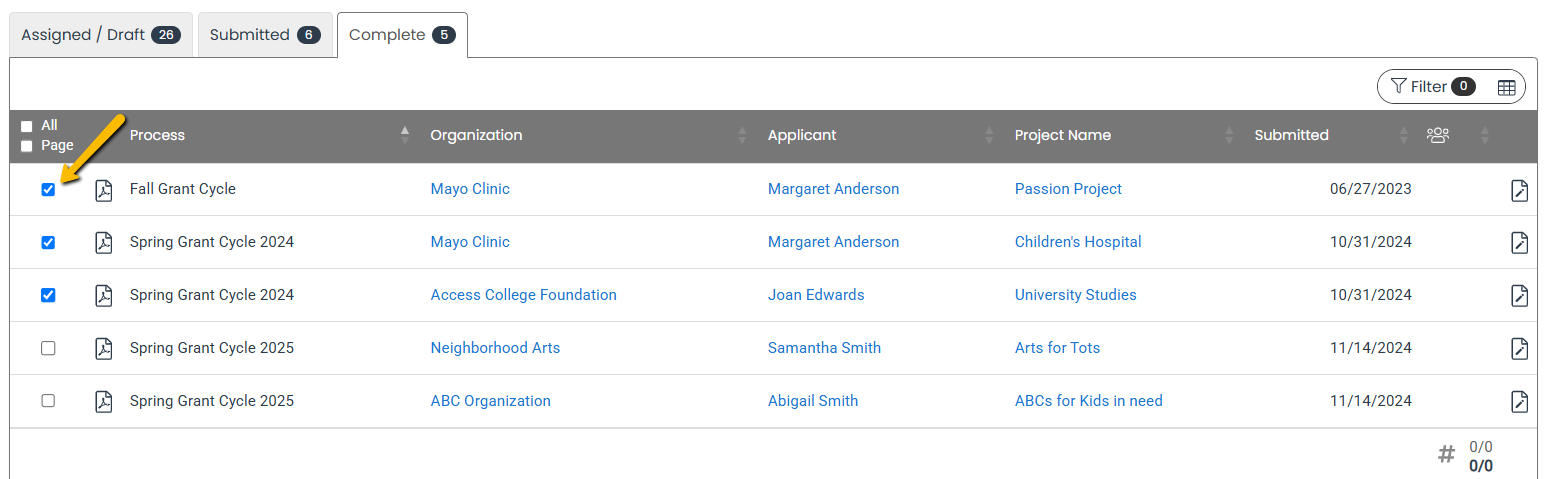Open PDF icon for Neighborhood Arts row
1552x479 pixels.
(104, 348)
